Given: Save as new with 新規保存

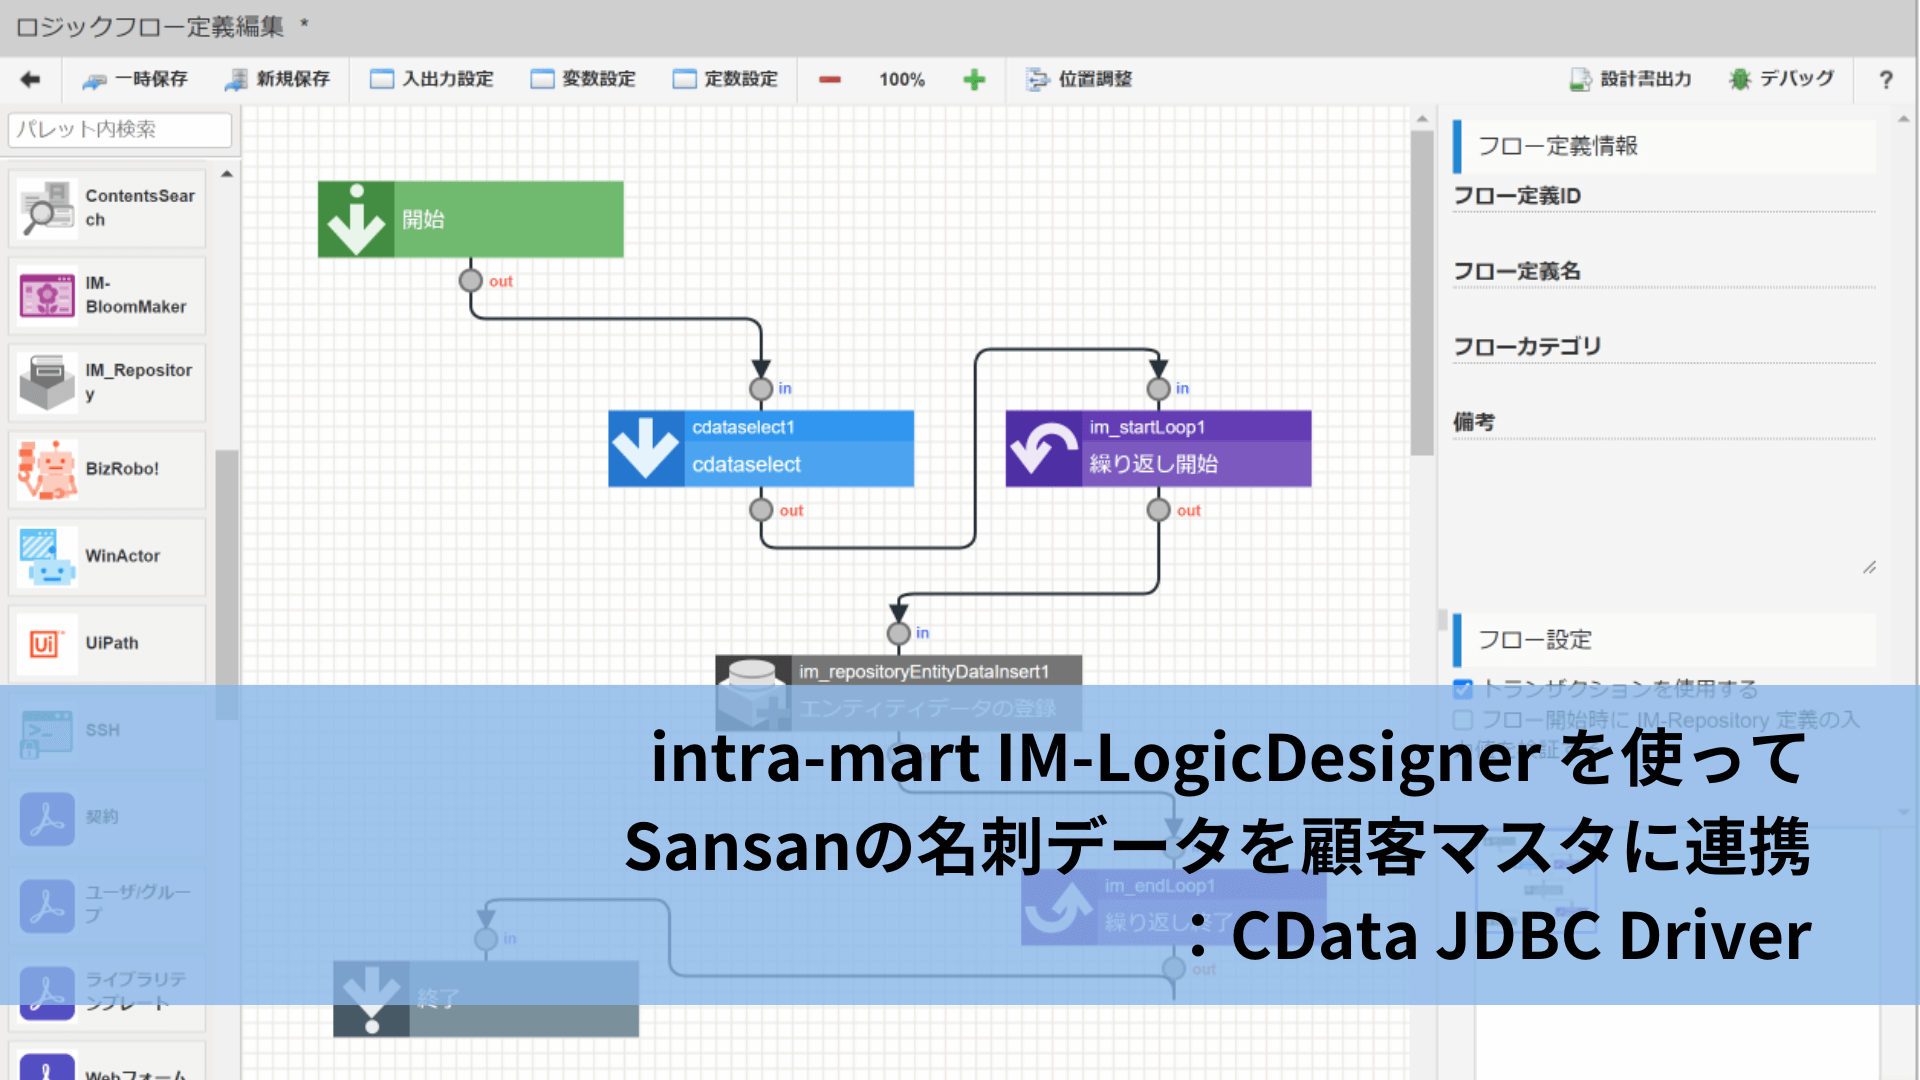Looking at the screenshot, I should tap(277, 79).
